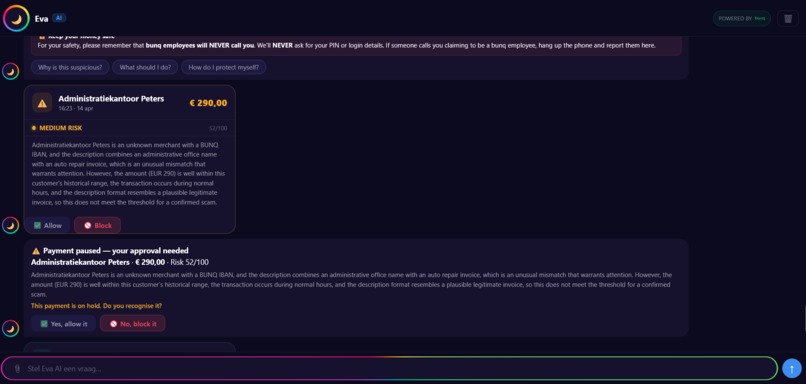Click the warning triangle icon on Peters card
Viewport: 806px width, 384px height.
click(x=42, y=103)
